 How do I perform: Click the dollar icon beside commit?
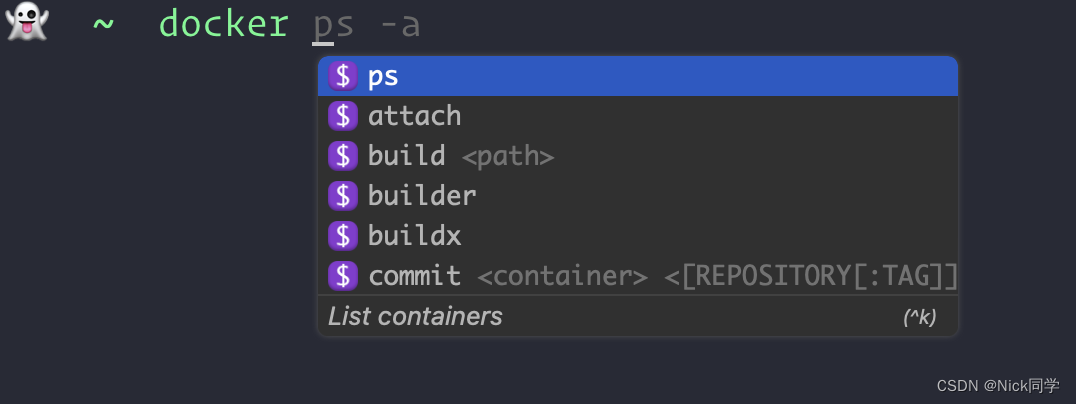343,275
